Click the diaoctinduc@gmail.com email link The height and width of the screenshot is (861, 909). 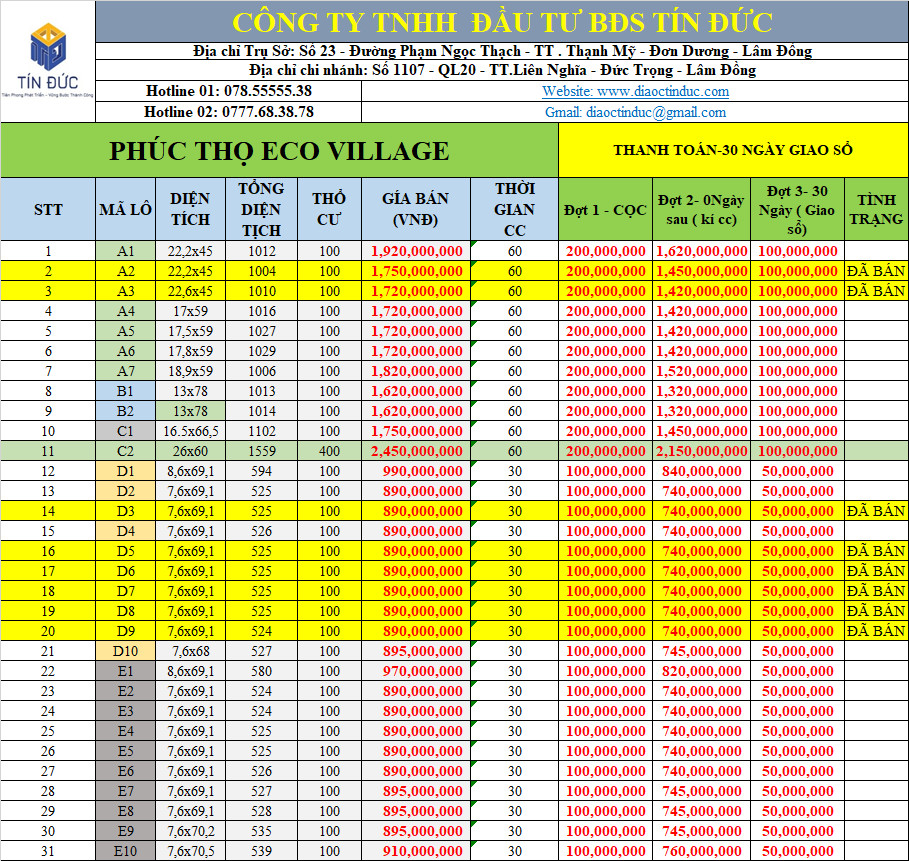pyautogui.click(x=635, y=112)
